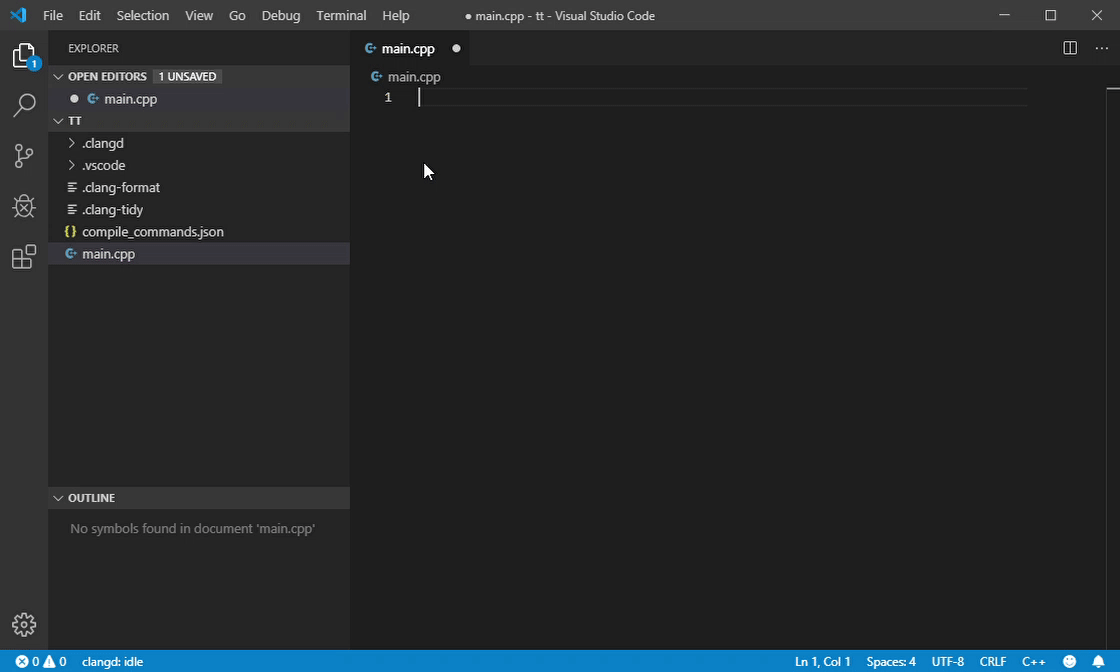Viewport: 1120px width, 672px height.
Task: Click the .clang-format file icon
Action: [x=71, y=187]
